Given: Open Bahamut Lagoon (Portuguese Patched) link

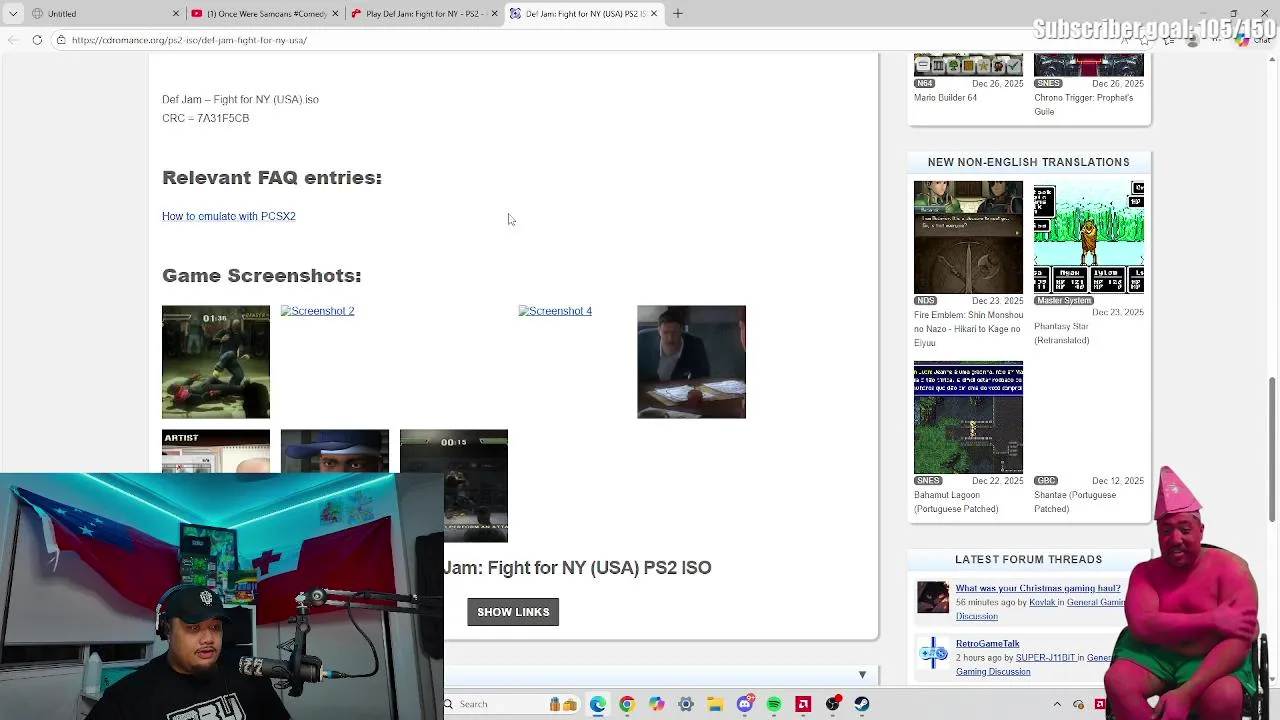Looking at the screenshot, I should [x=956, y=502].
